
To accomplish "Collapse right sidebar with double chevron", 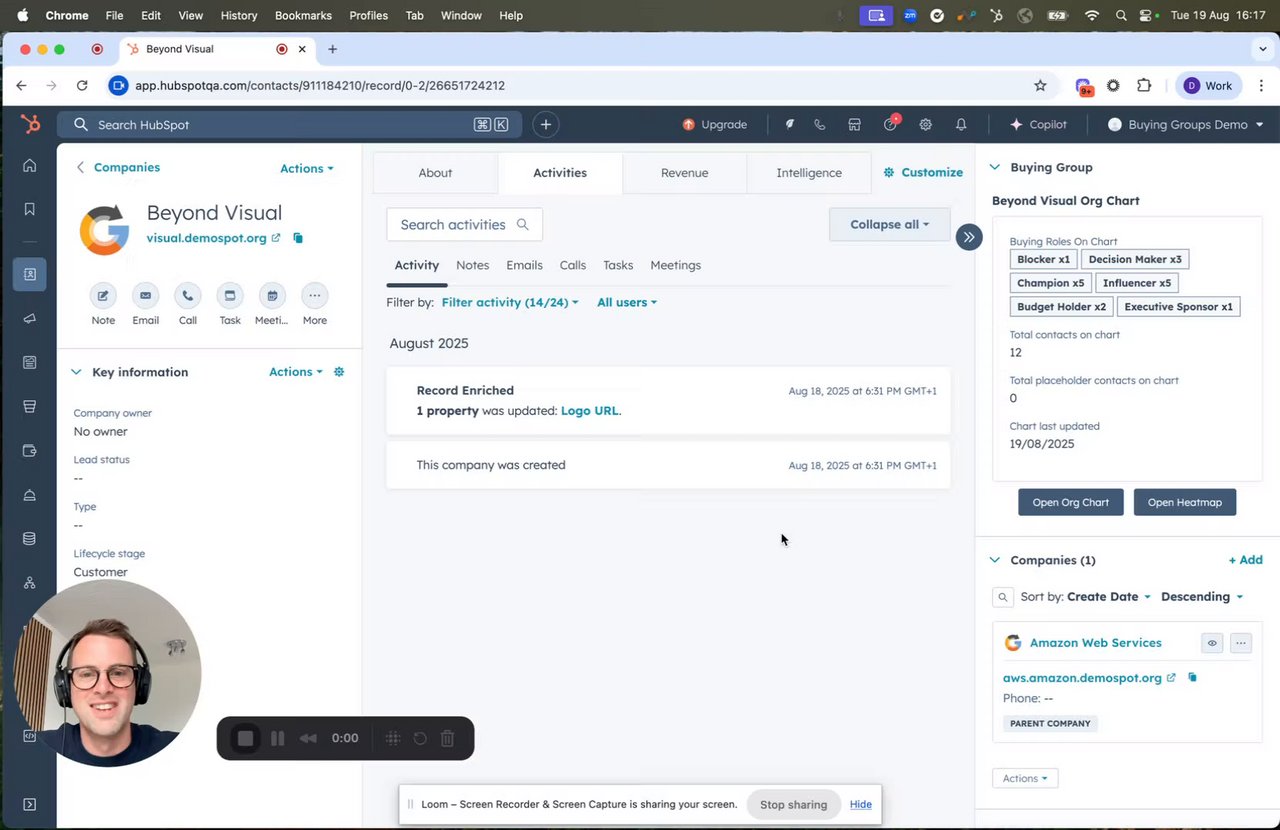I will click(x=968, y=237).
